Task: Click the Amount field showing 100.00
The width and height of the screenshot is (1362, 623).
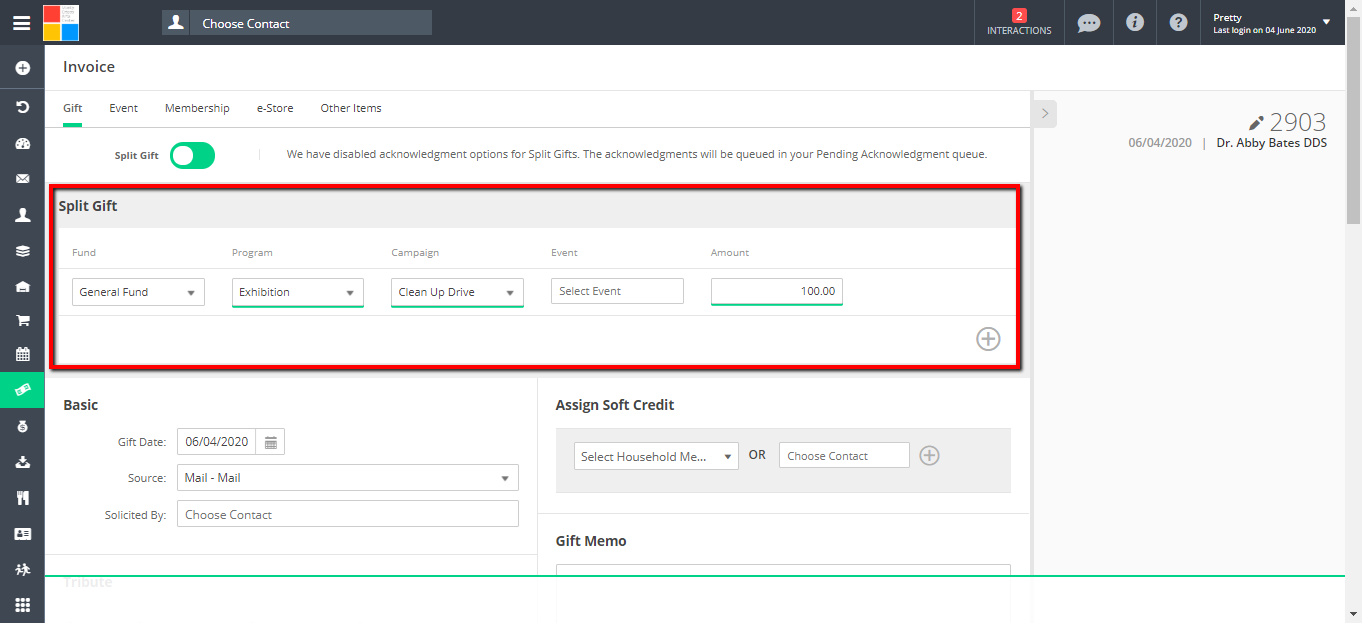Action: click(776, 291)
